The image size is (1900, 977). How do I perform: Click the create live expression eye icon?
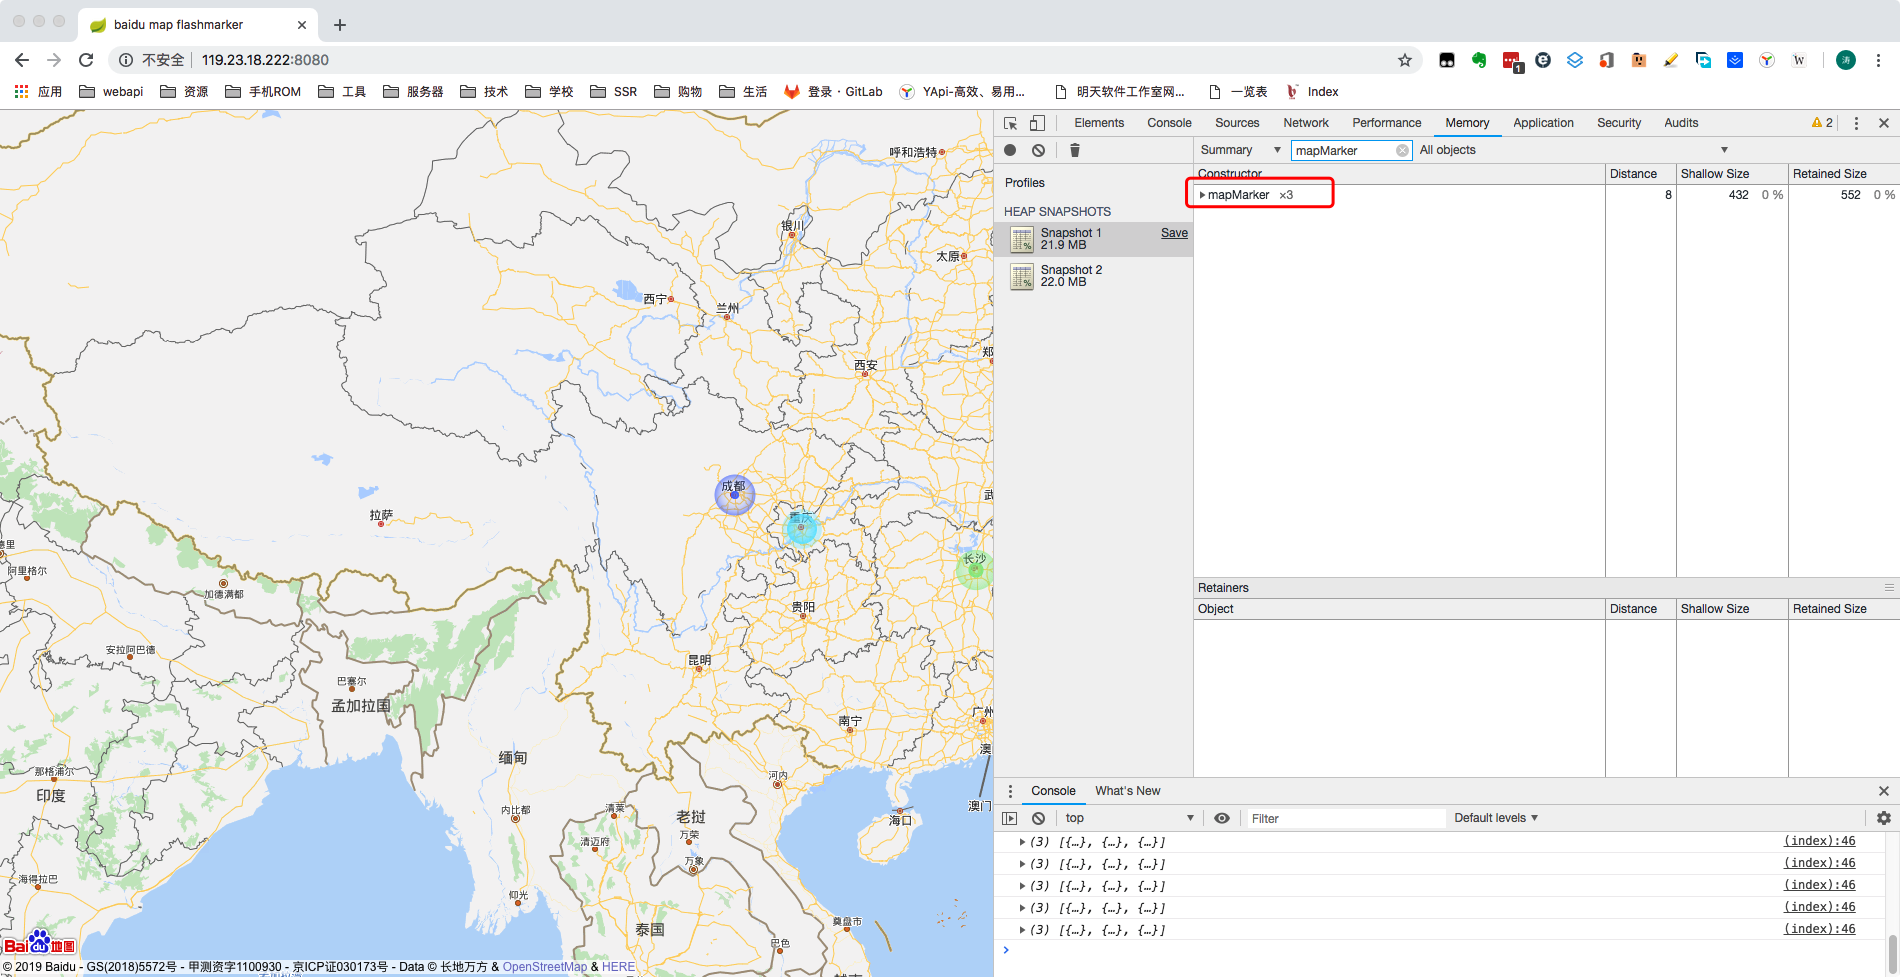(x=1222, y=818)
